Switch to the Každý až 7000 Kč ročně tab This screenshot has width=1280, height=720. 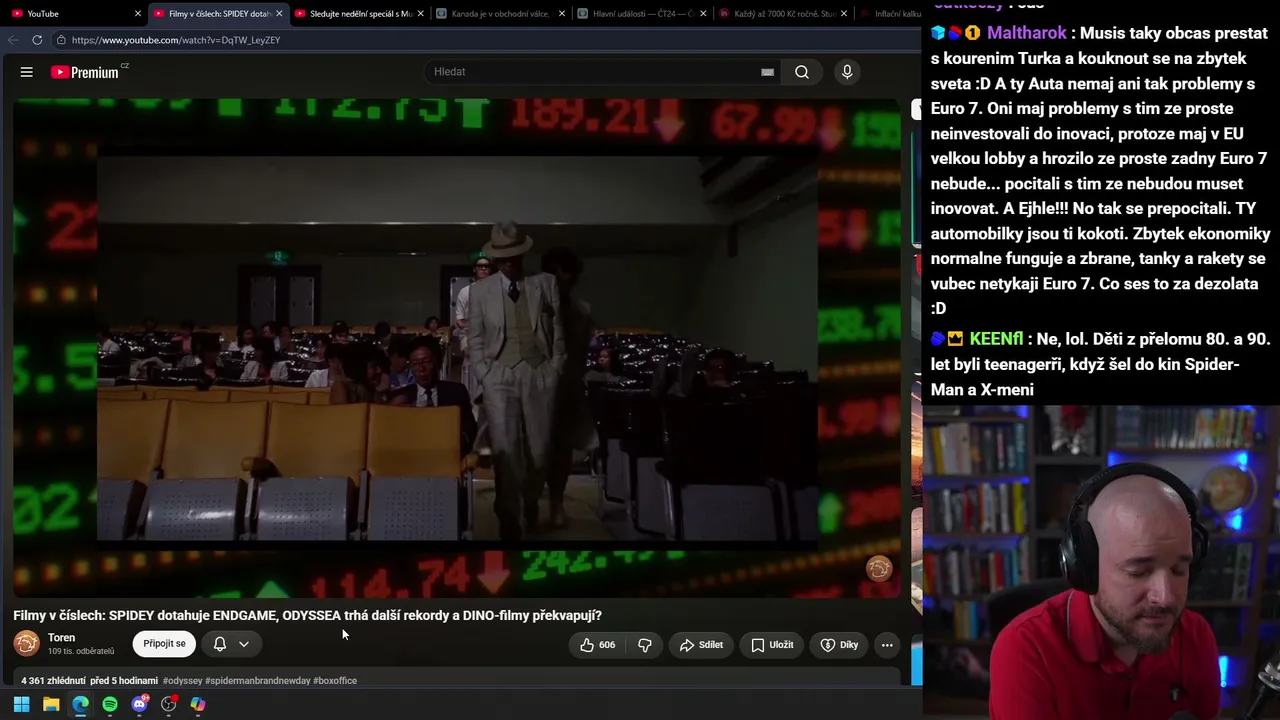point(782,14)
